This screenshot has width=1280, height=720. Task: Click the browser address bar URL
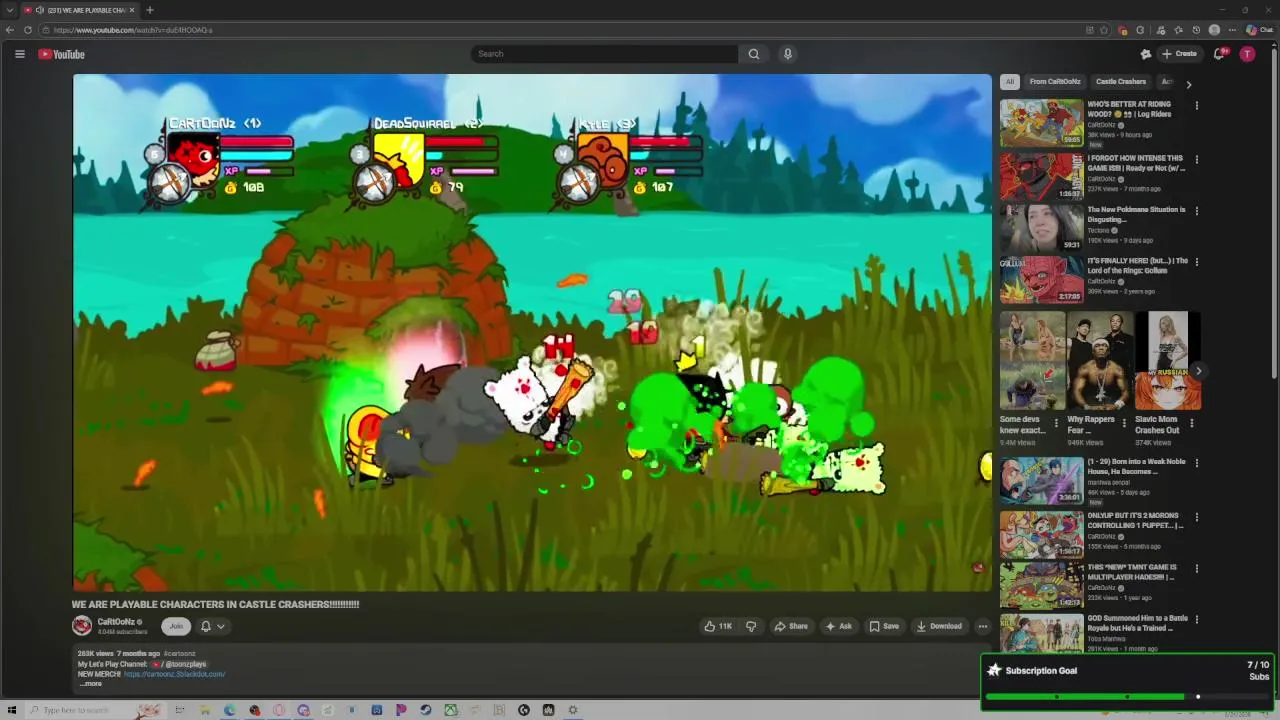[133, 30]
